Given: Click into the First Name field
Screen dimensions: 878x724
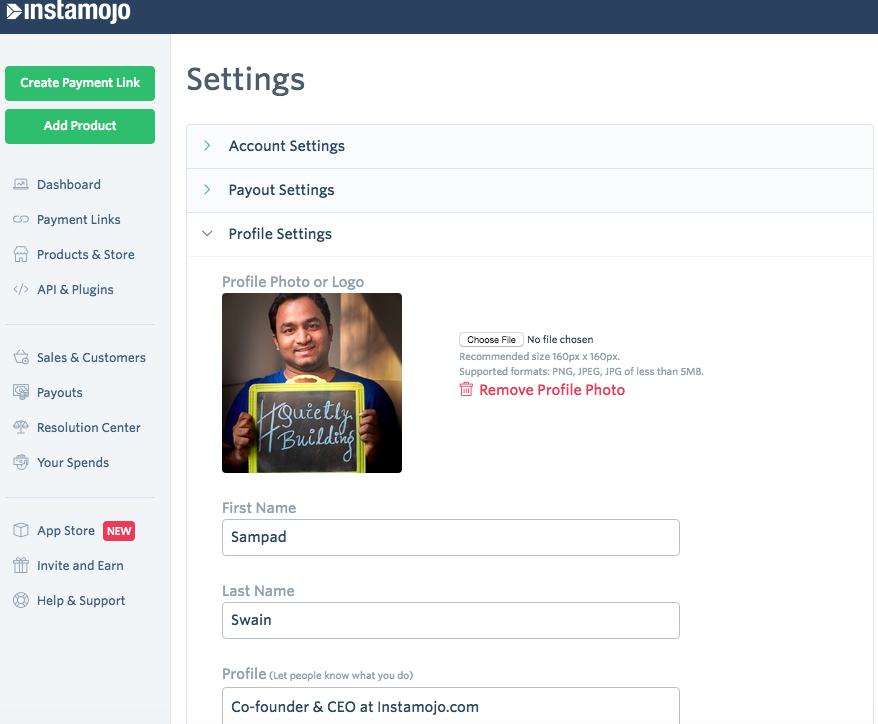Looking at the screenshot, I should (x=450, y=537).
